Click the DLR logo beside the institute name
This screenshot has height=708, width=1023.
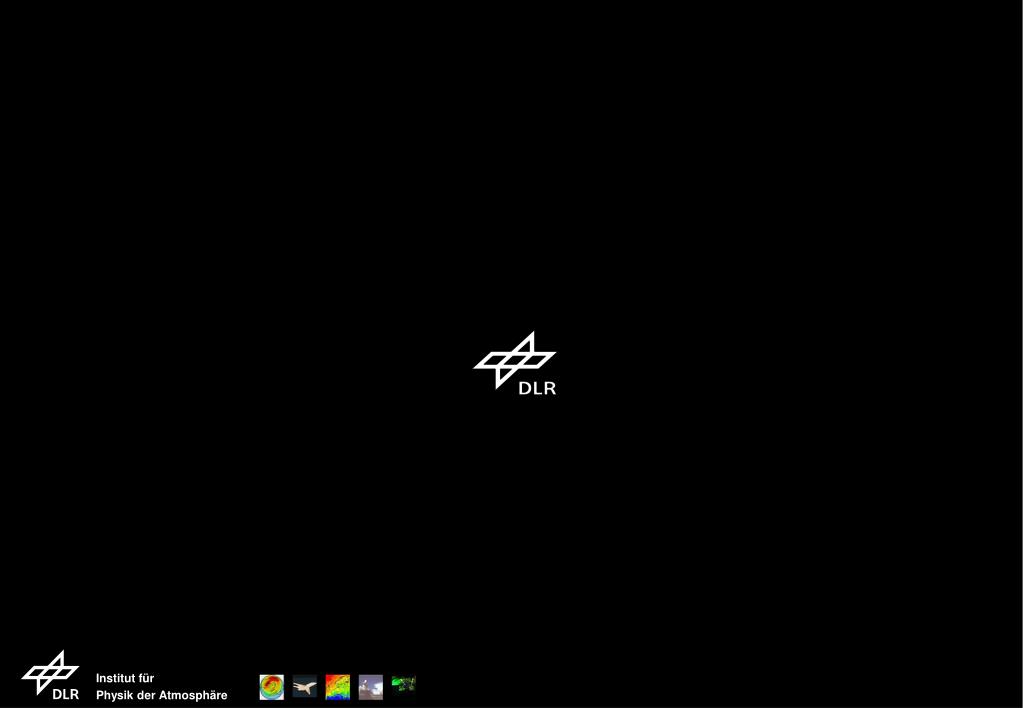coord(51,675)
